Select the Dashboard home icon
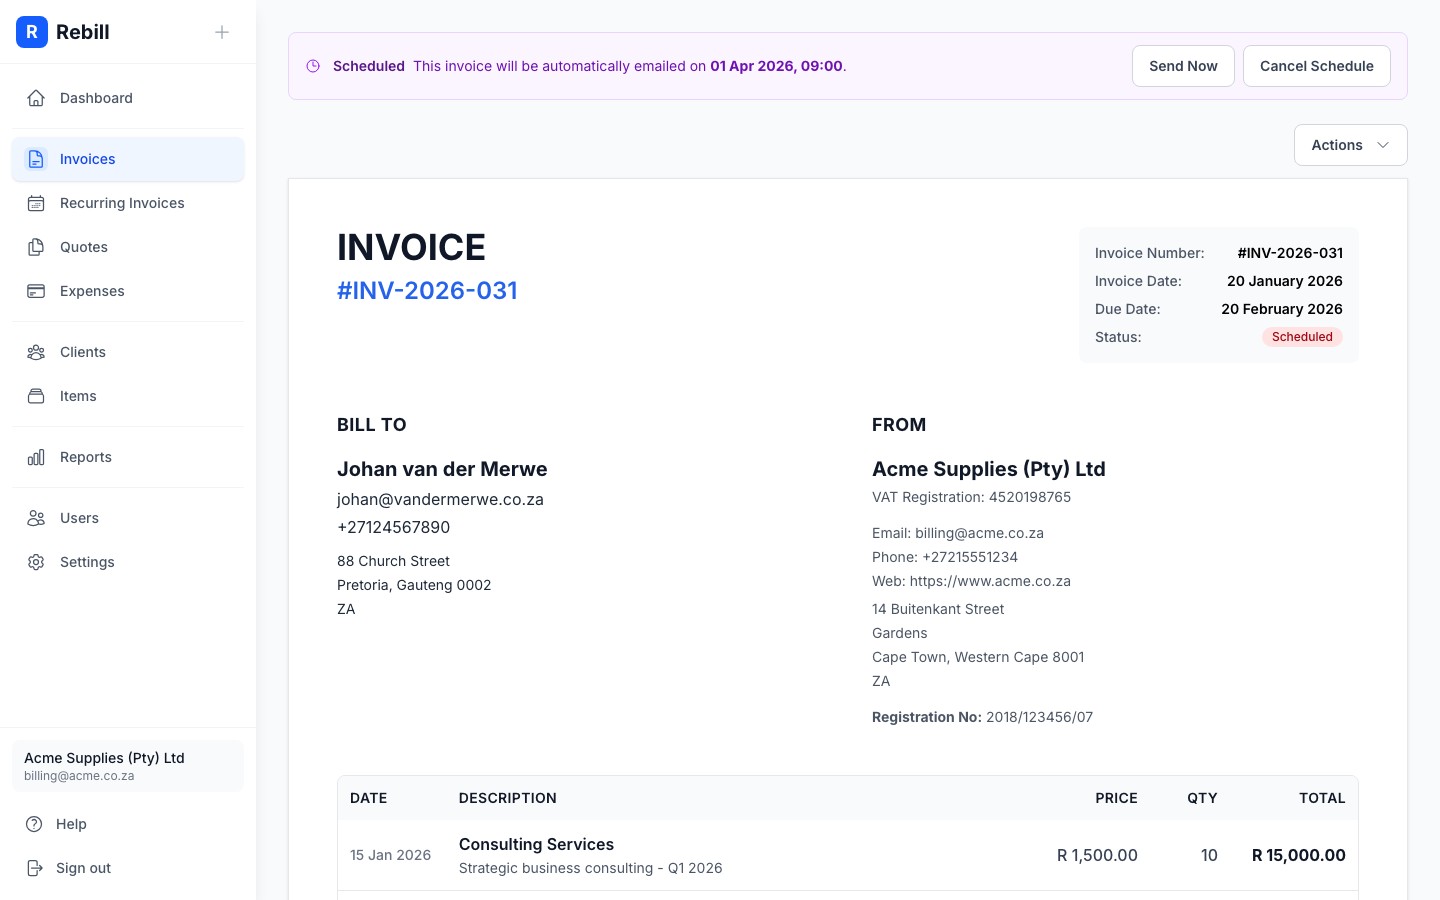 [x=36, y=98]
